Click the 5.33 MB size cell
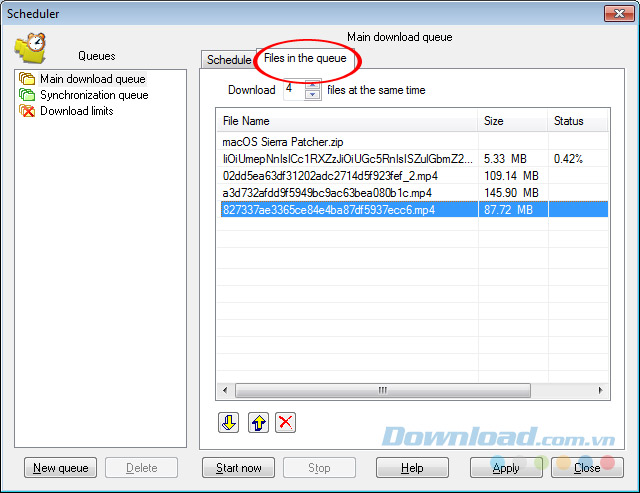The height and width of the screenshot is (493, 640). pos(513,159)
